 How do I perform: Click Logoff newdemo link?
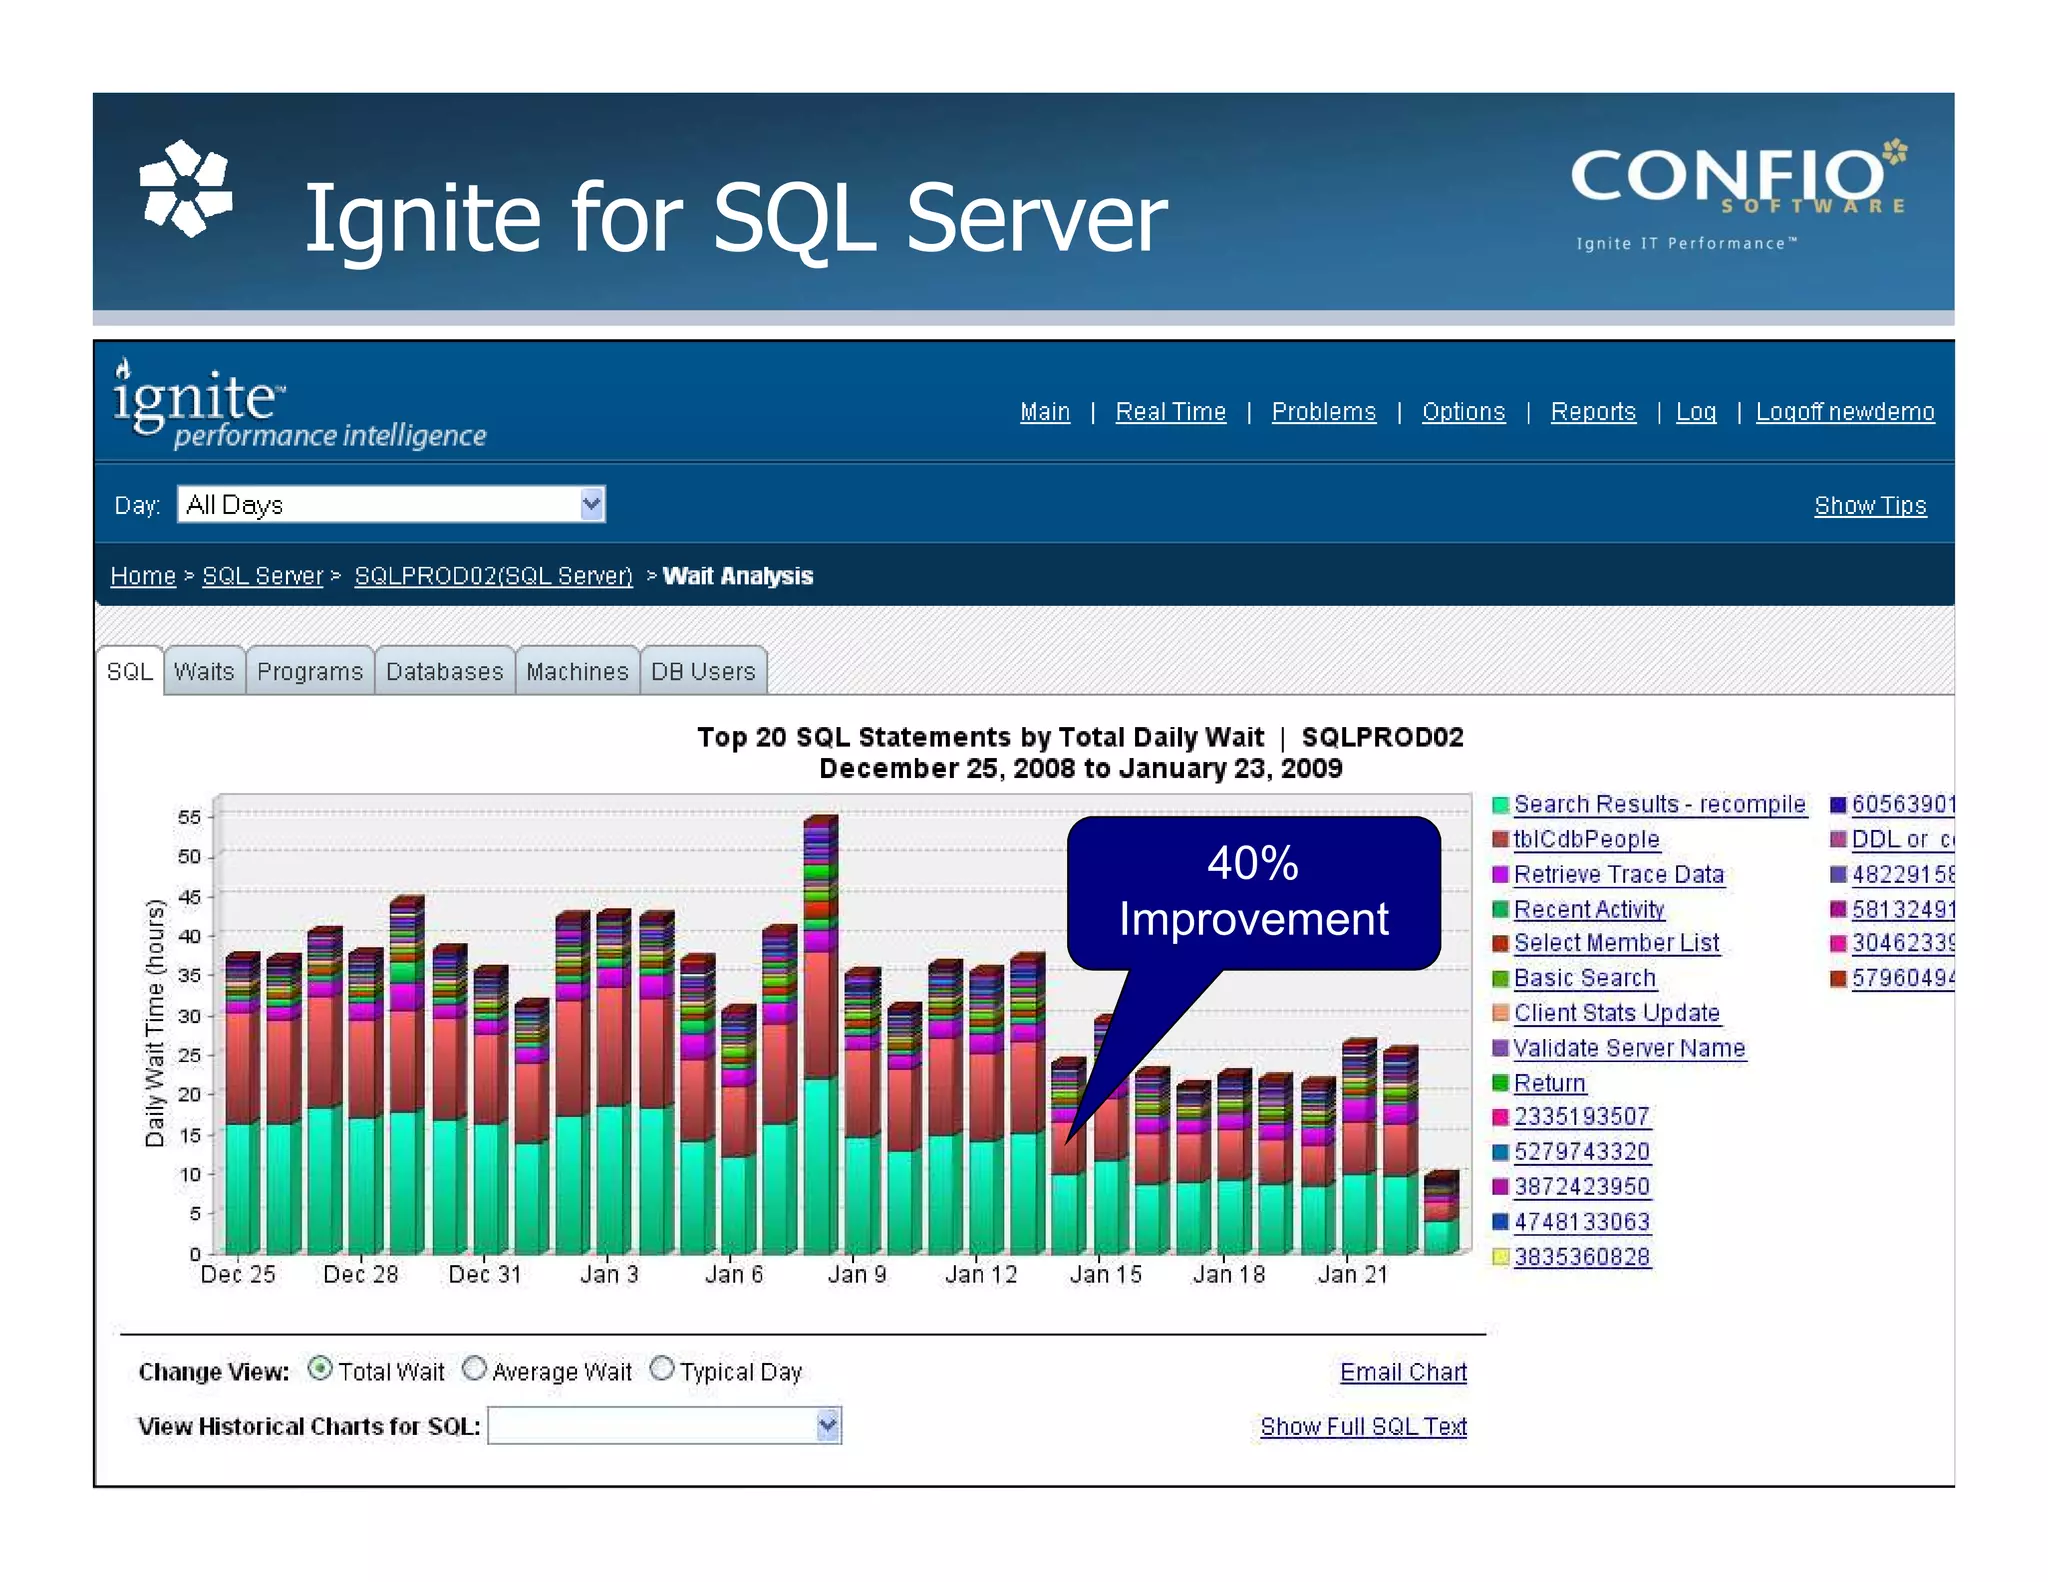click(1845, 412)
